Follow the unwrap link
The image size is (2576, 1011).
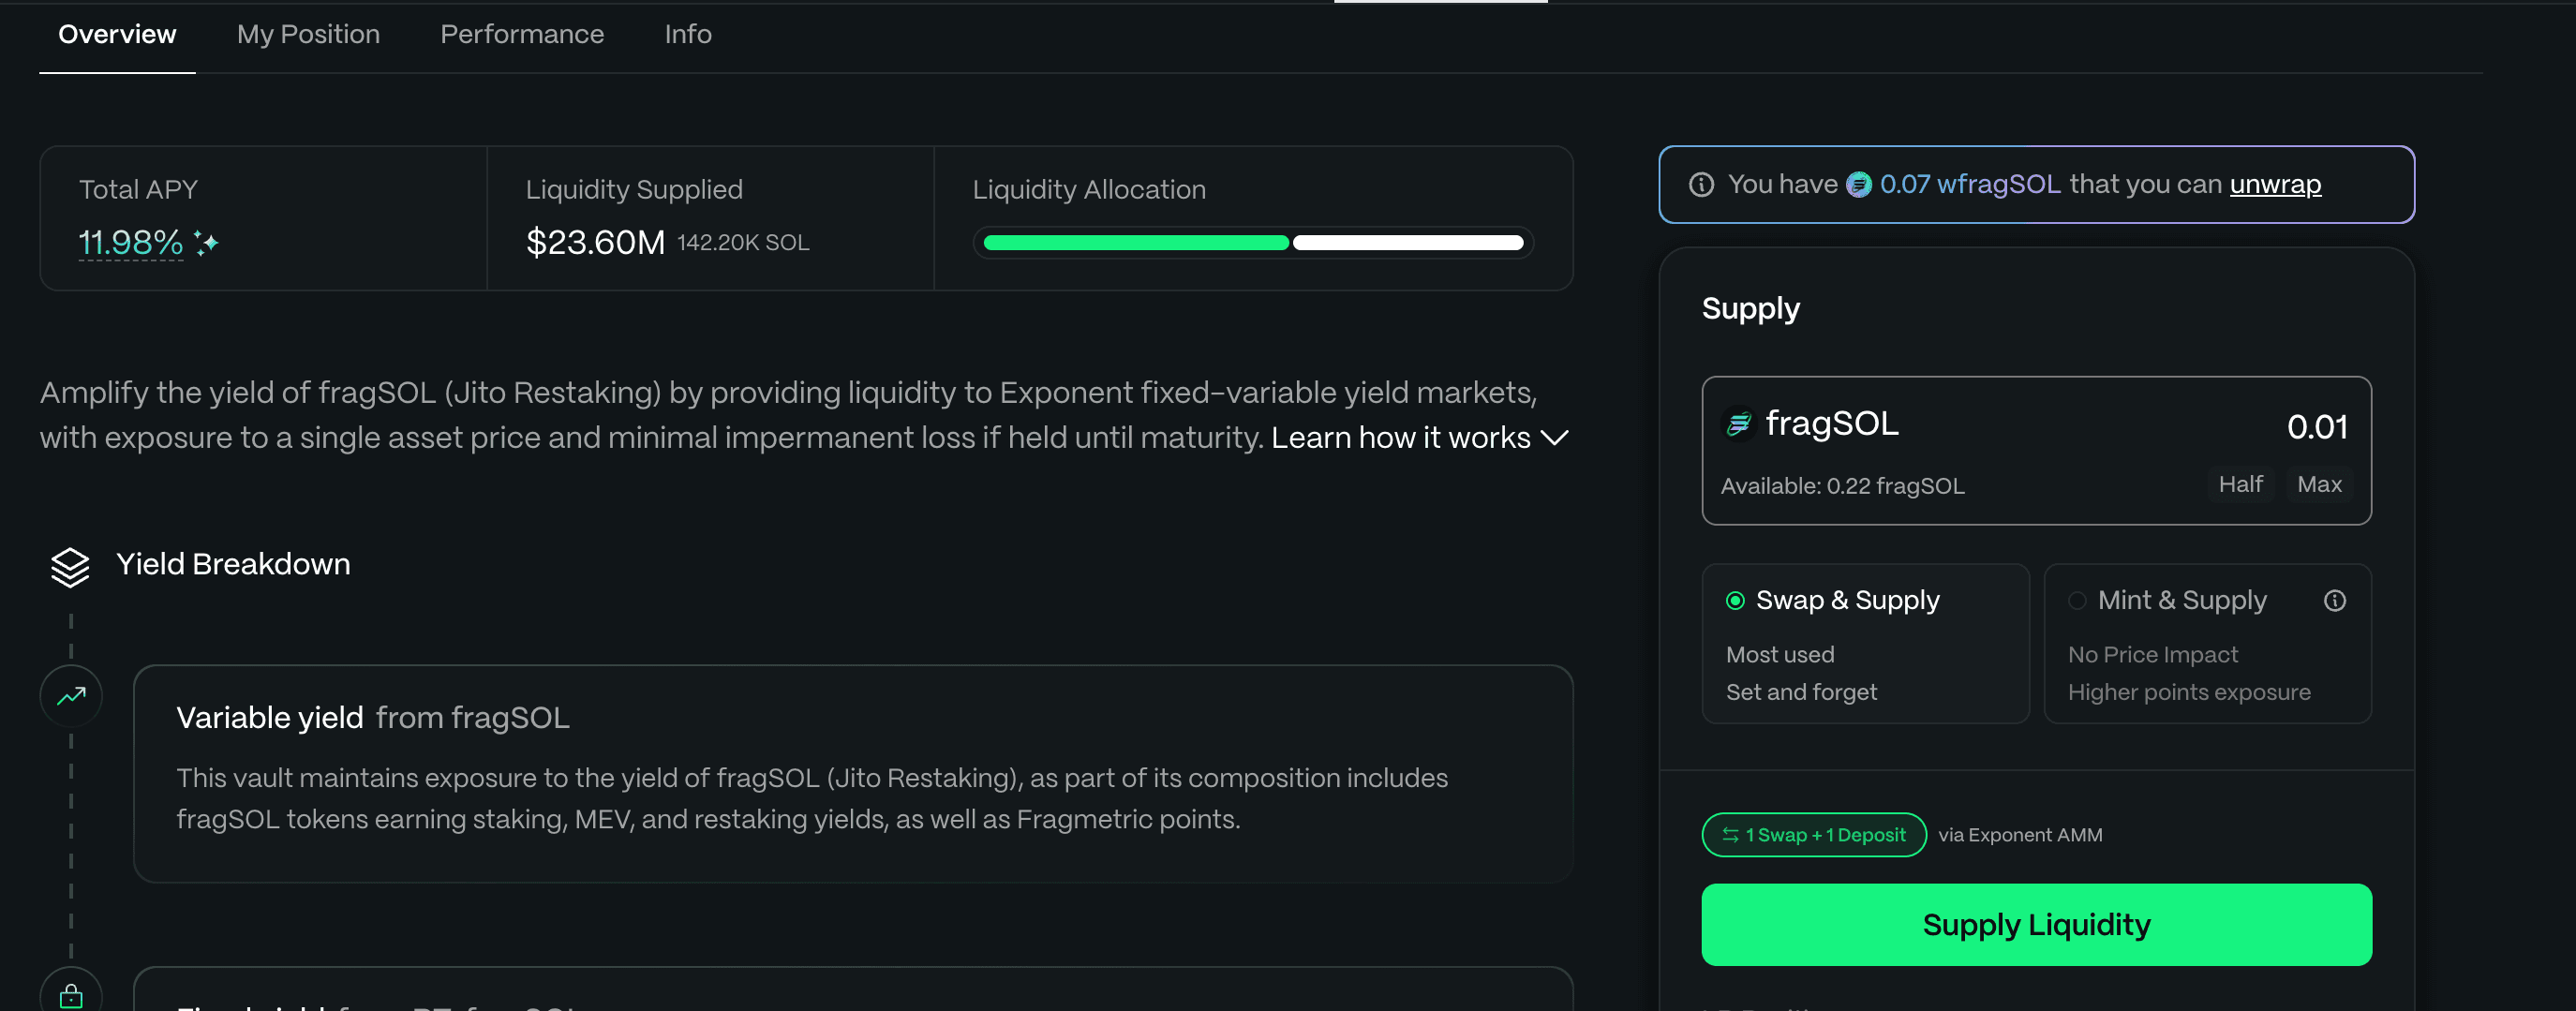pos(2275,185)
